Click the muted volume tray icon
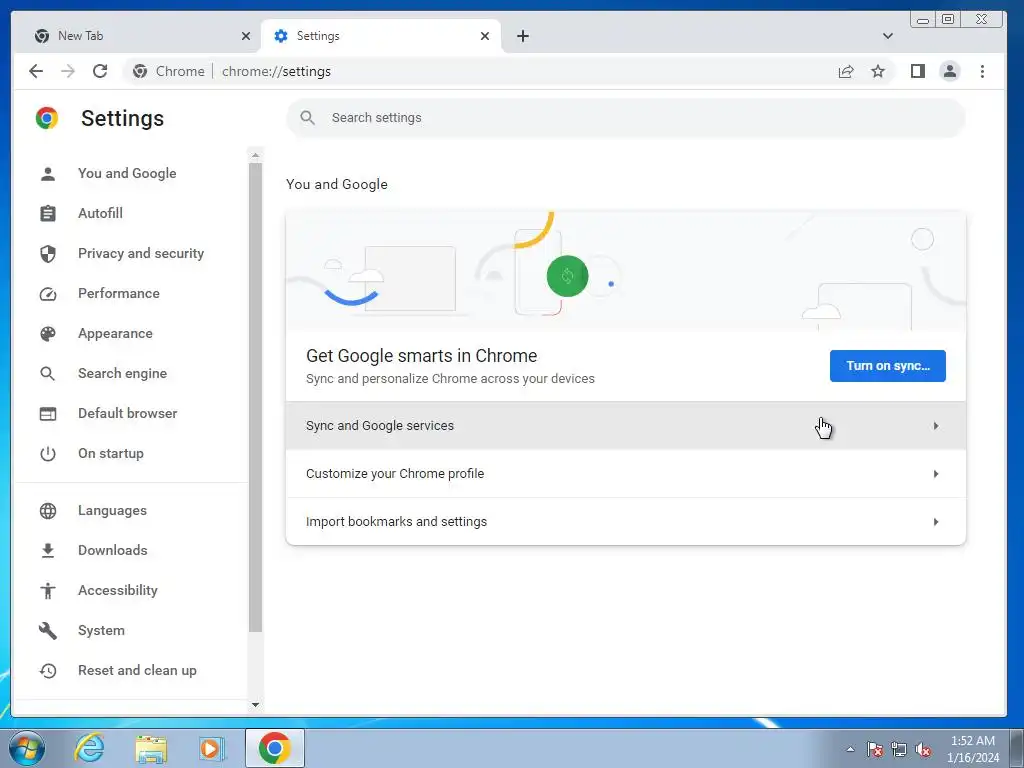 [x=923, y=749]
